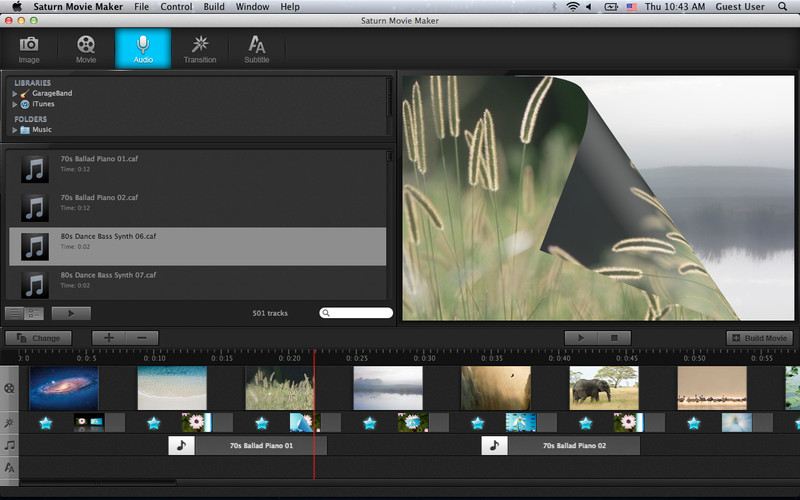800x500 pixels.
Task: Select track 70s Ballad Piano 01.caf
Action: coord(197,169)
